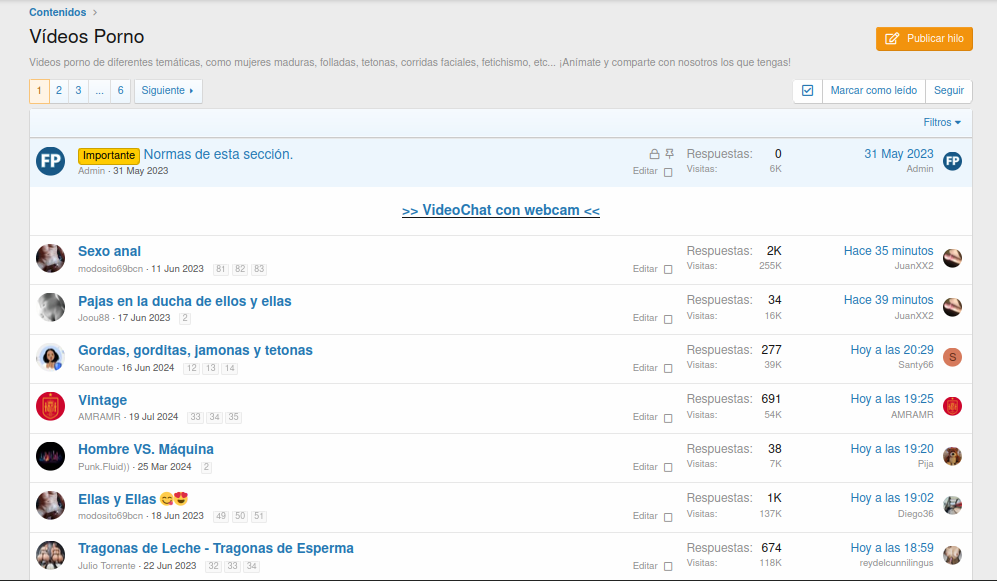Go to page 2 in the pagination
The width and height of the screenshot is (997, 581).
tap(59, 91)
